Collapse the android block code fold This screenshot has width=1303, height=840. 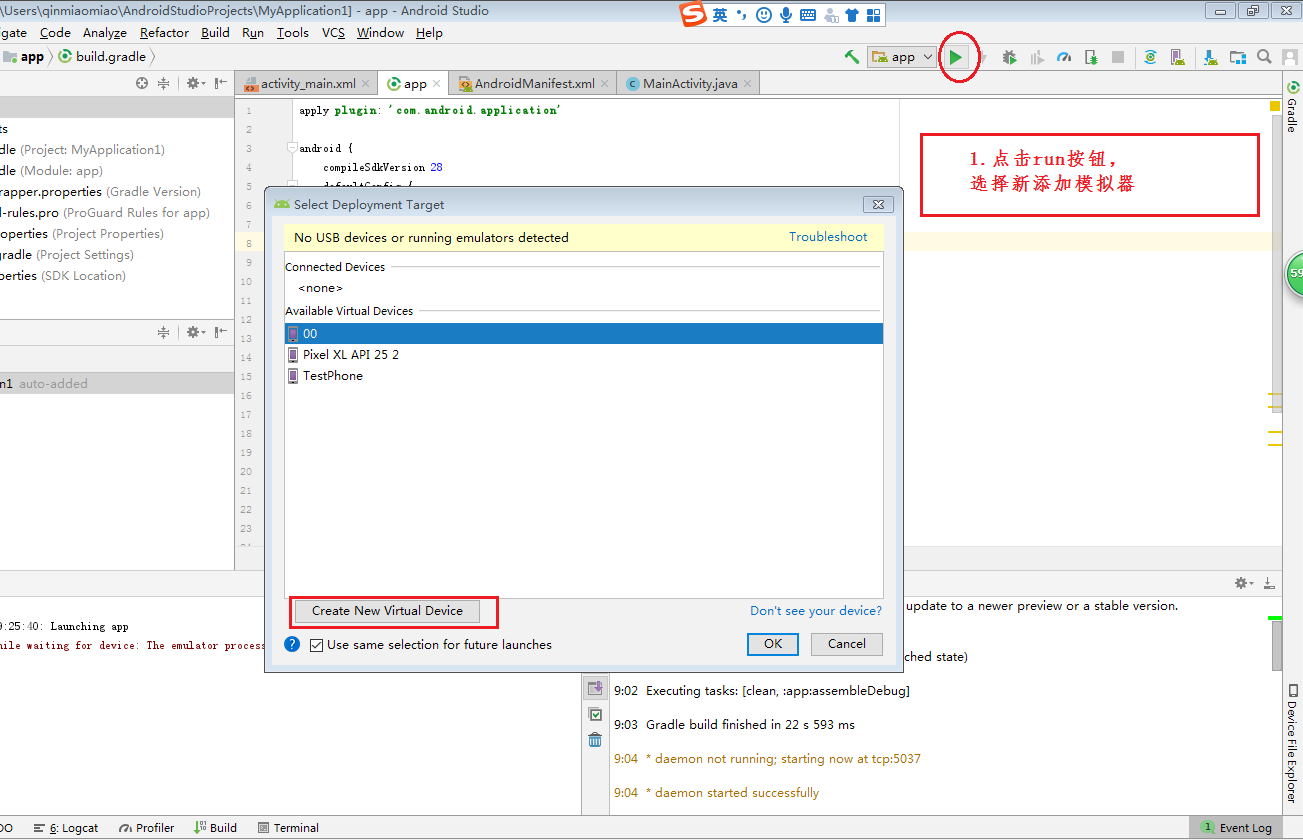click(x=290, y=147)
